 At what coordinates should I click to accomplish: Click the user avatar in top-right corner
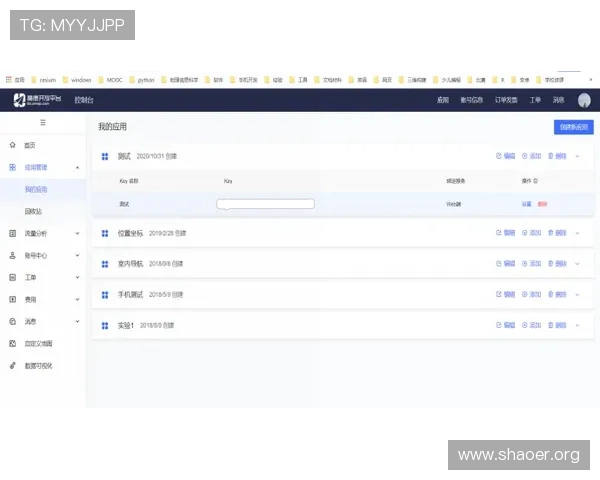(584, 100)
